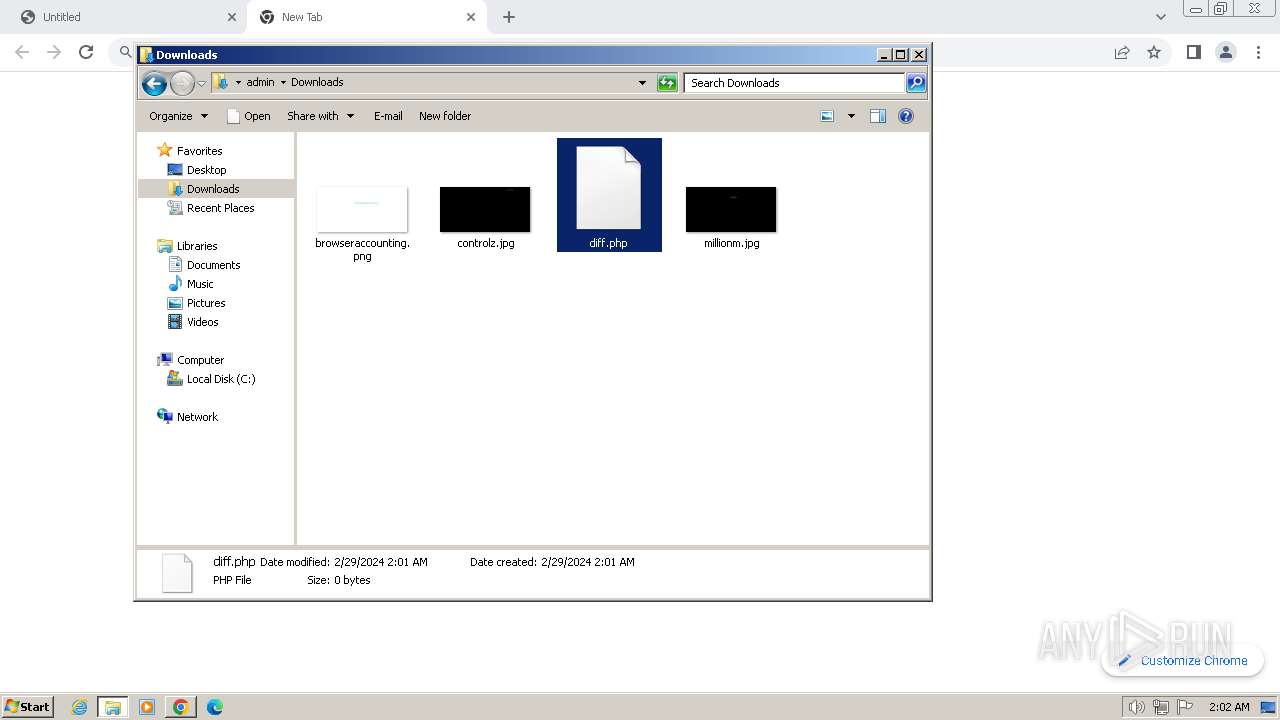Launch Internet Explorer from taskbar

[x=79, y=707]
